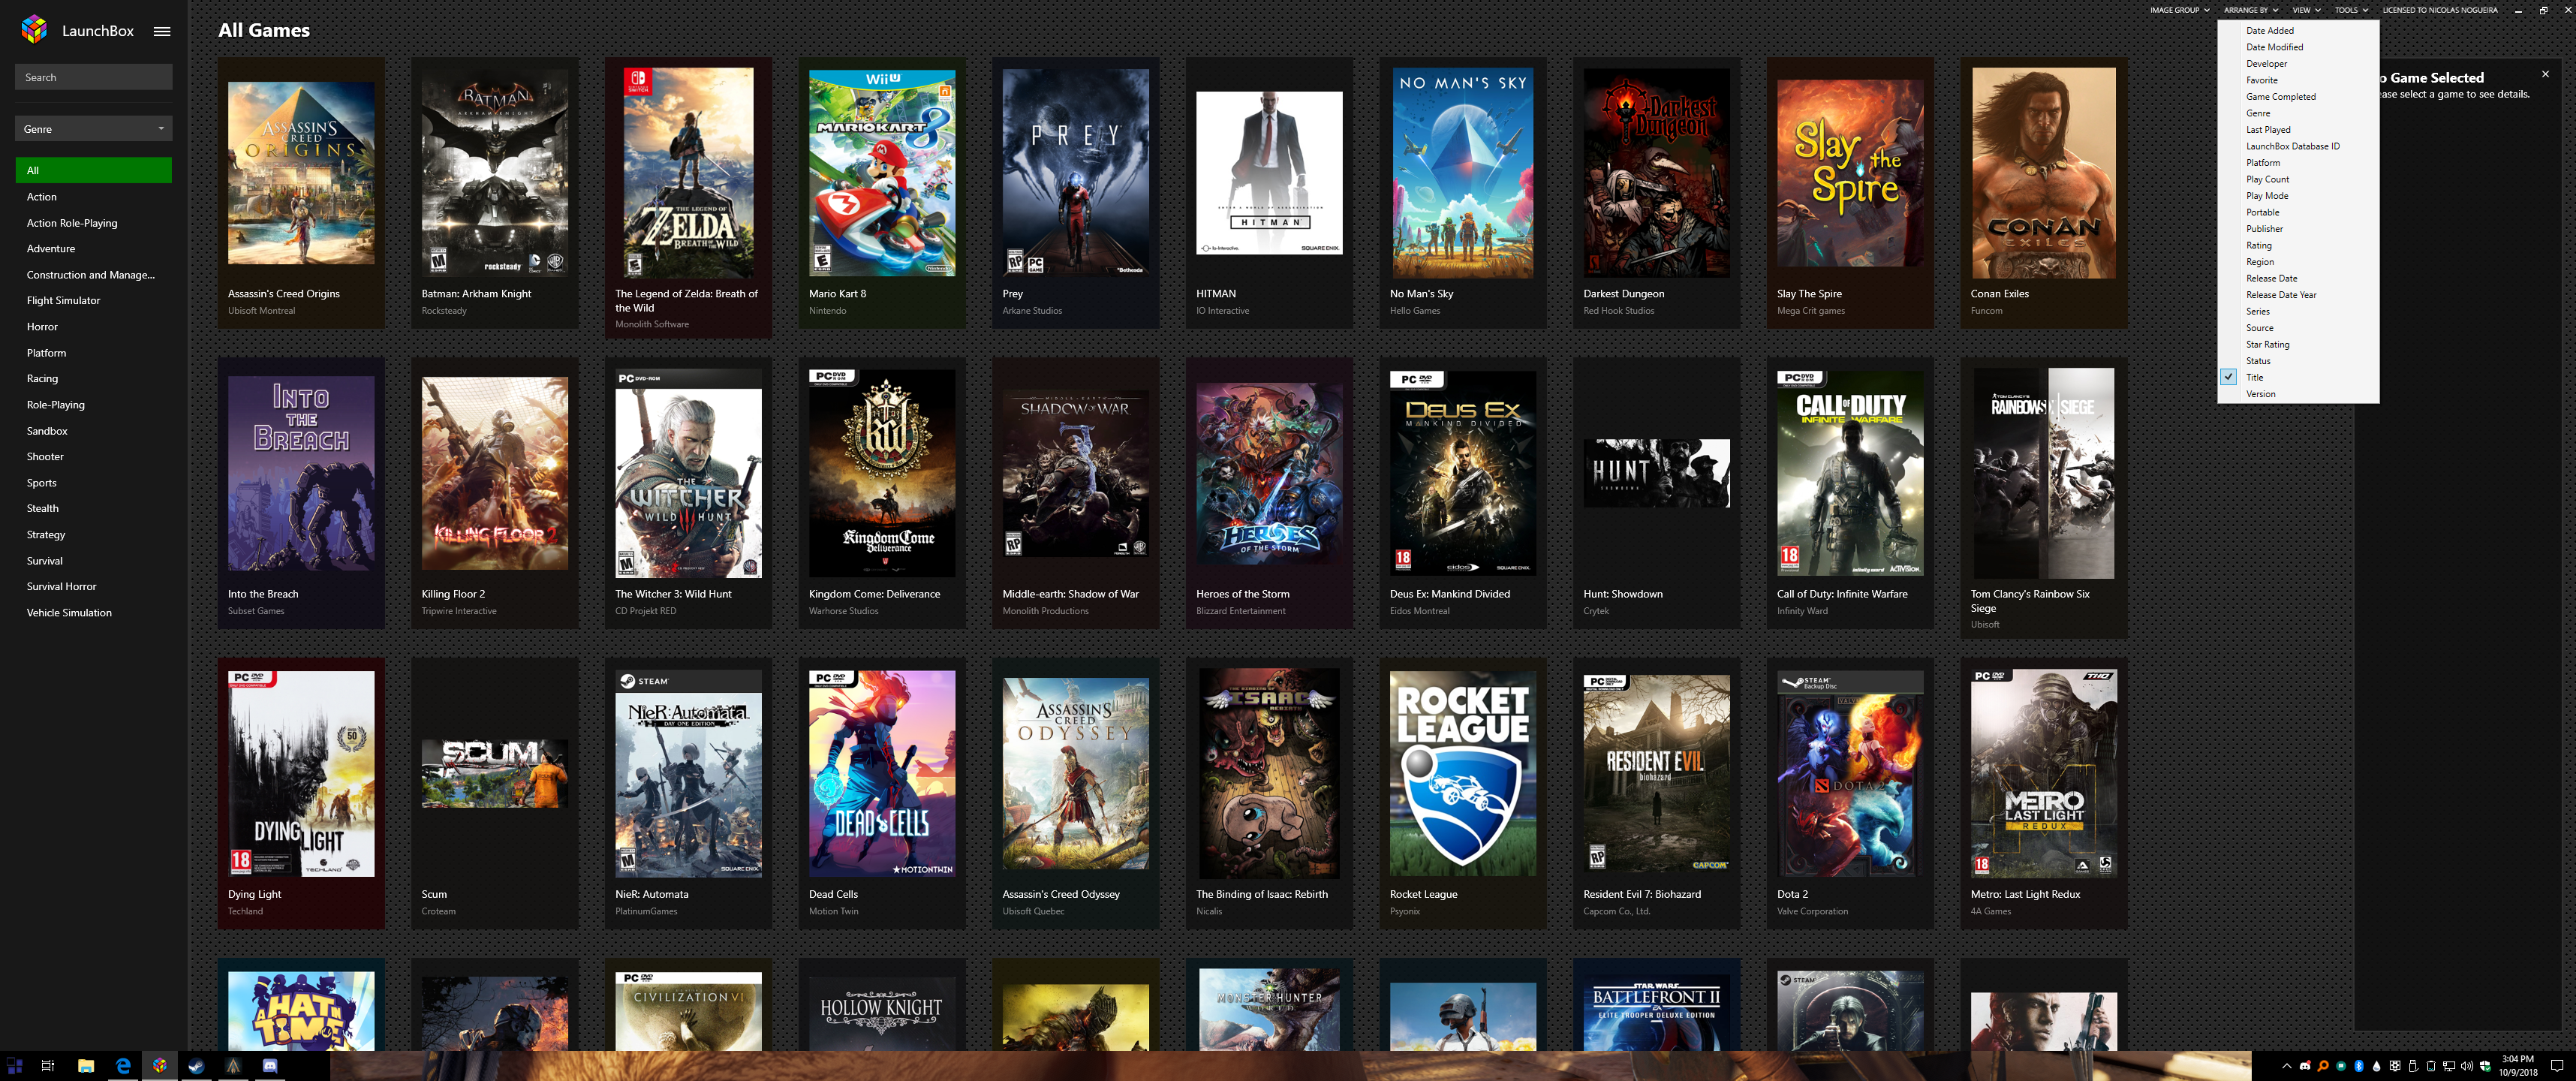Click the Bluetooth tray icon
This screenshot has height=1081, width=2576.
(x=2359, y=1066)
